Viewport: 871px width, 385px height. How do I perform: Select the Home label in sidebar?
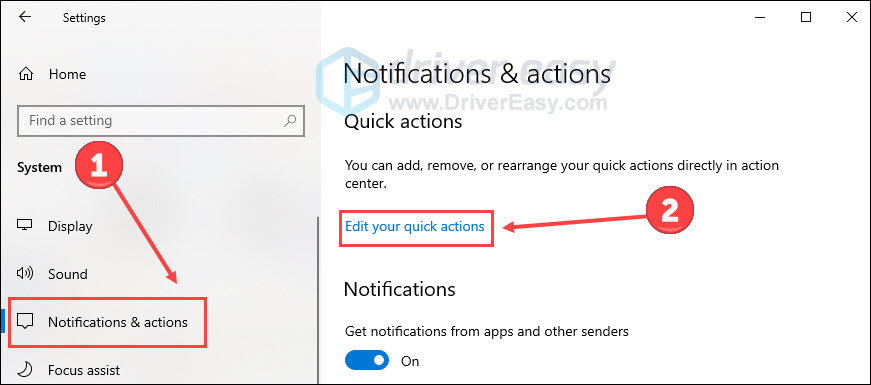coord(67,74)
